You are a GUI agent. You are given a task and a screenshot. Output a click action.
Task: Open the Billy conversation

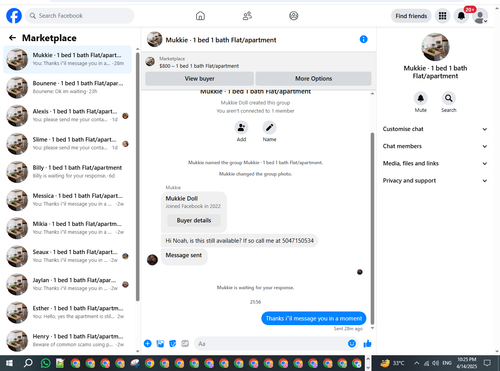[67, 172]
